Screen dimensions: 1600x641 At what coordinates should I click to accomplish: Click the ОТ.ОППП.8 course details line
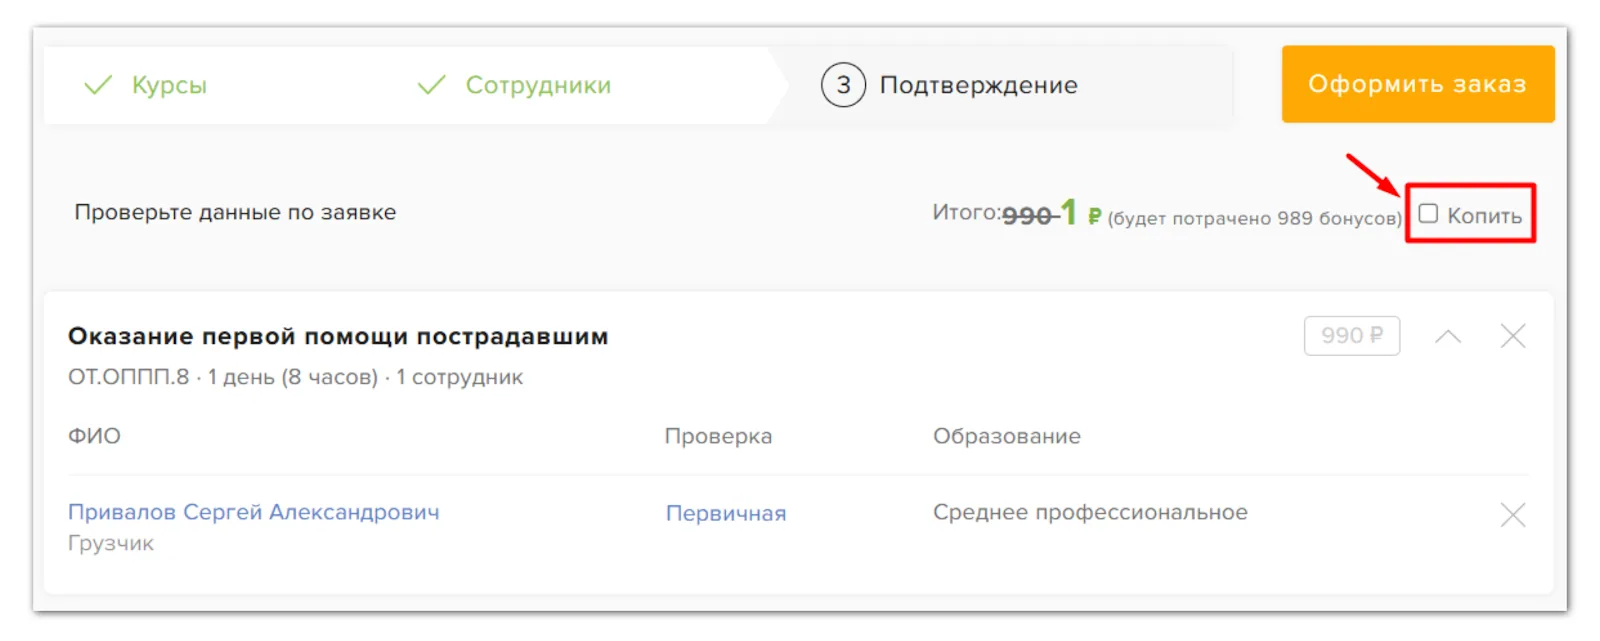295,377
